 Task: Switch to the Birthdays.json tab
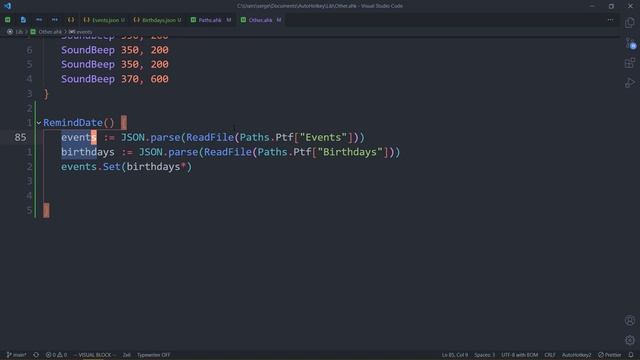tap(158, 20)
